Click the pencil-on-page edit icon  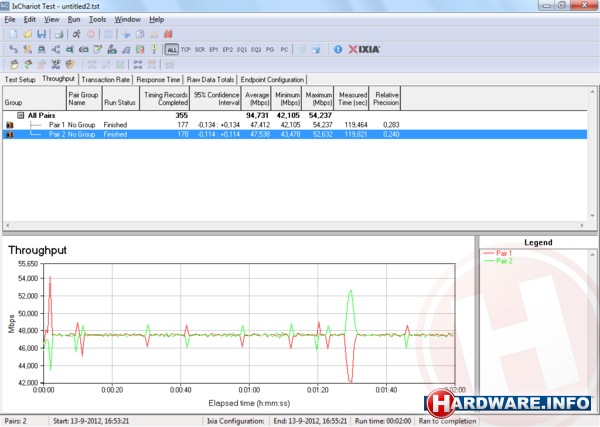tap(98, 49)
